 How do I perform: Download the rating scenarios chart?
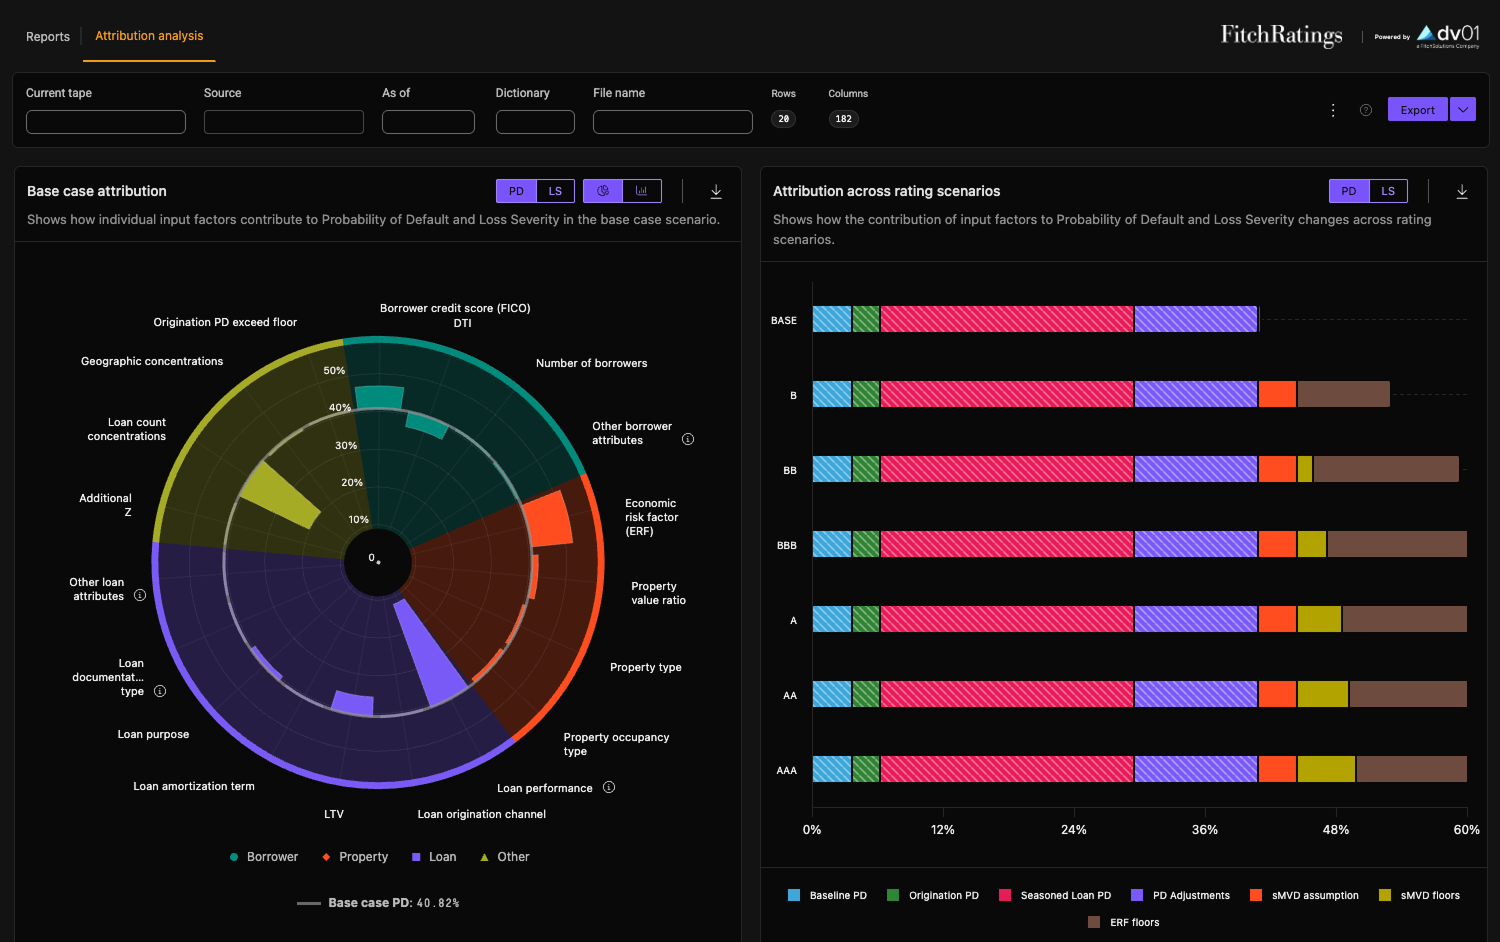click(1462, 191)
